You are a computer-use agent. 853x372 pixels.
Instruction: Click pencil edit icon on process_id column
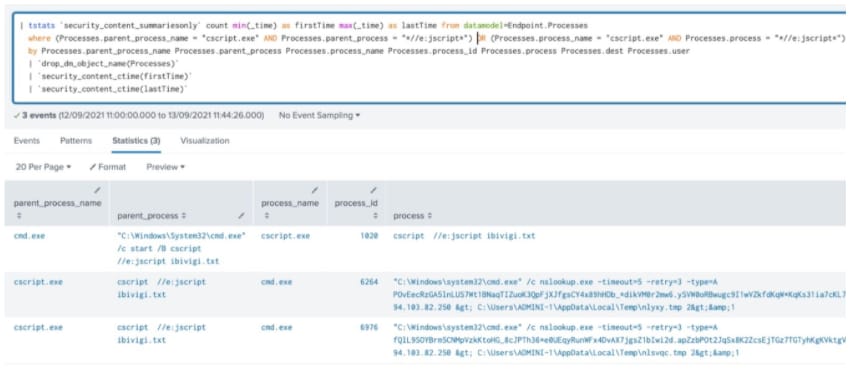pos(373,190)
